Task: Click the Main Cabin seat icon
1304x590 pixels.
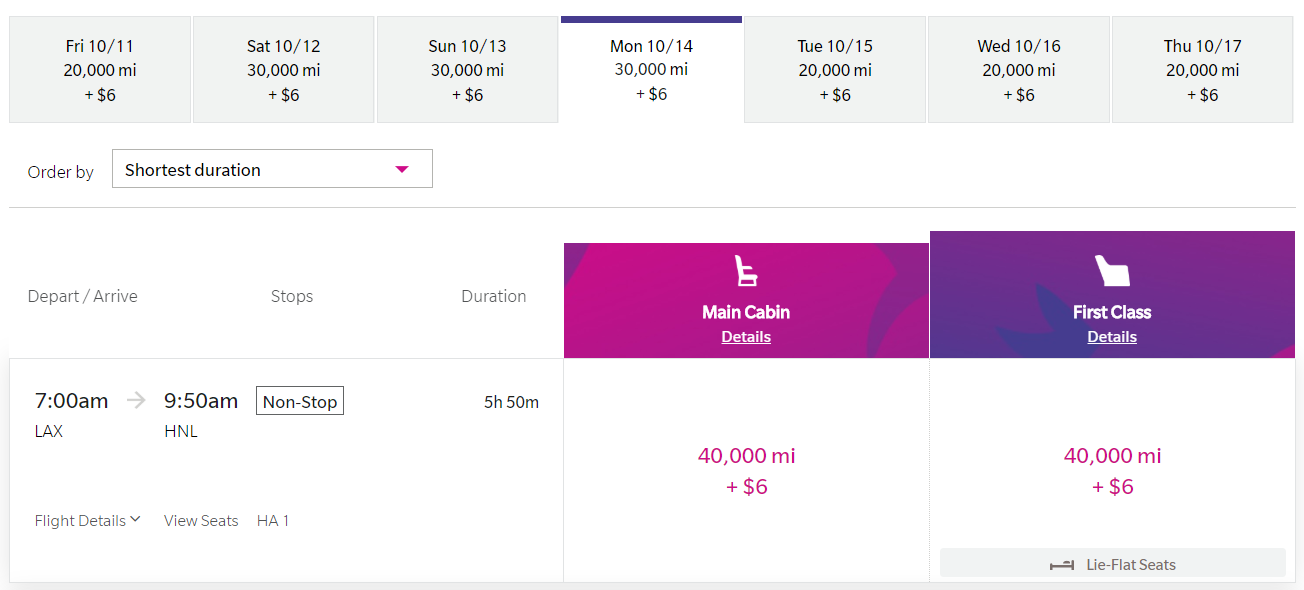Action: coord(746,272)
